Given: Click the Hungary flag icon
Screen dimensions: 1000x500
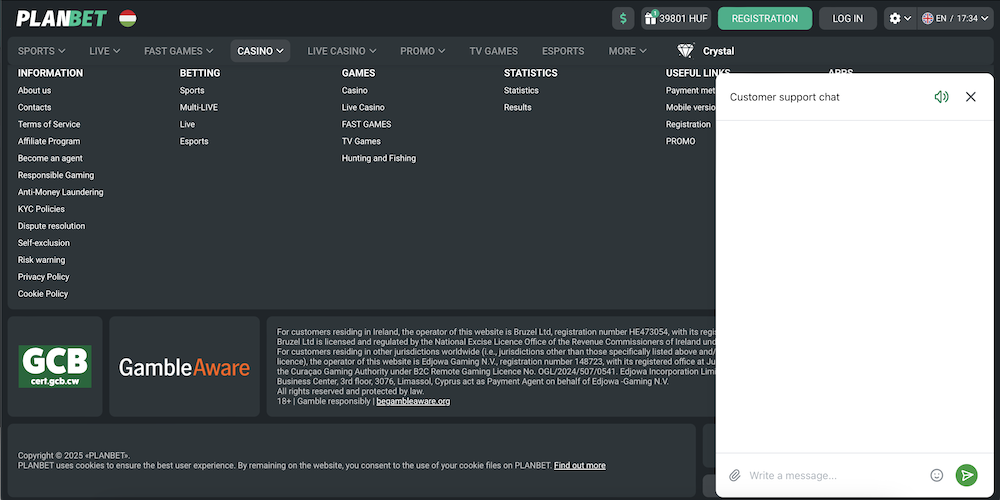Looking at the screenshot, I should click(128, 18).
